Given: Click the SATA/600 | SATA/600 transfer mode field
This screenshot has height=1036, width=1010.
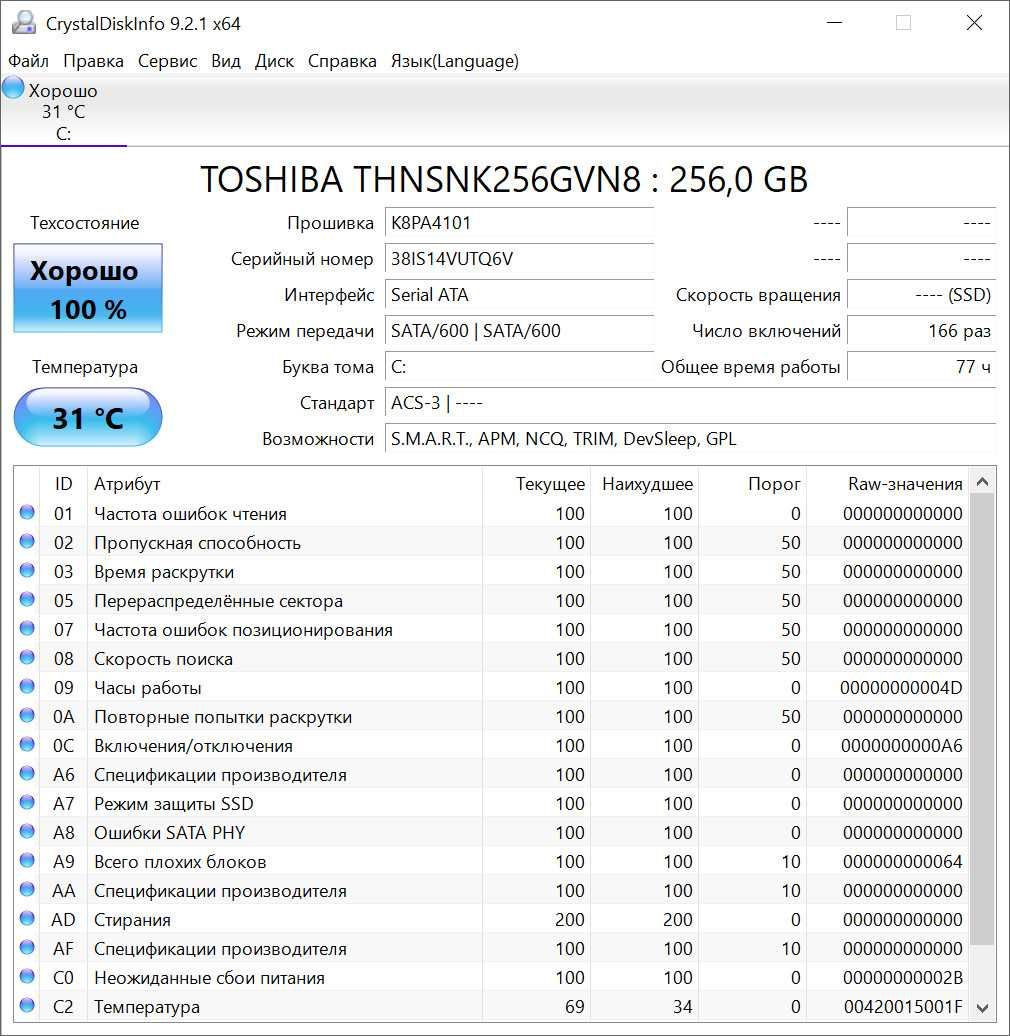Looking at the screenshot, I should point(519,331).
